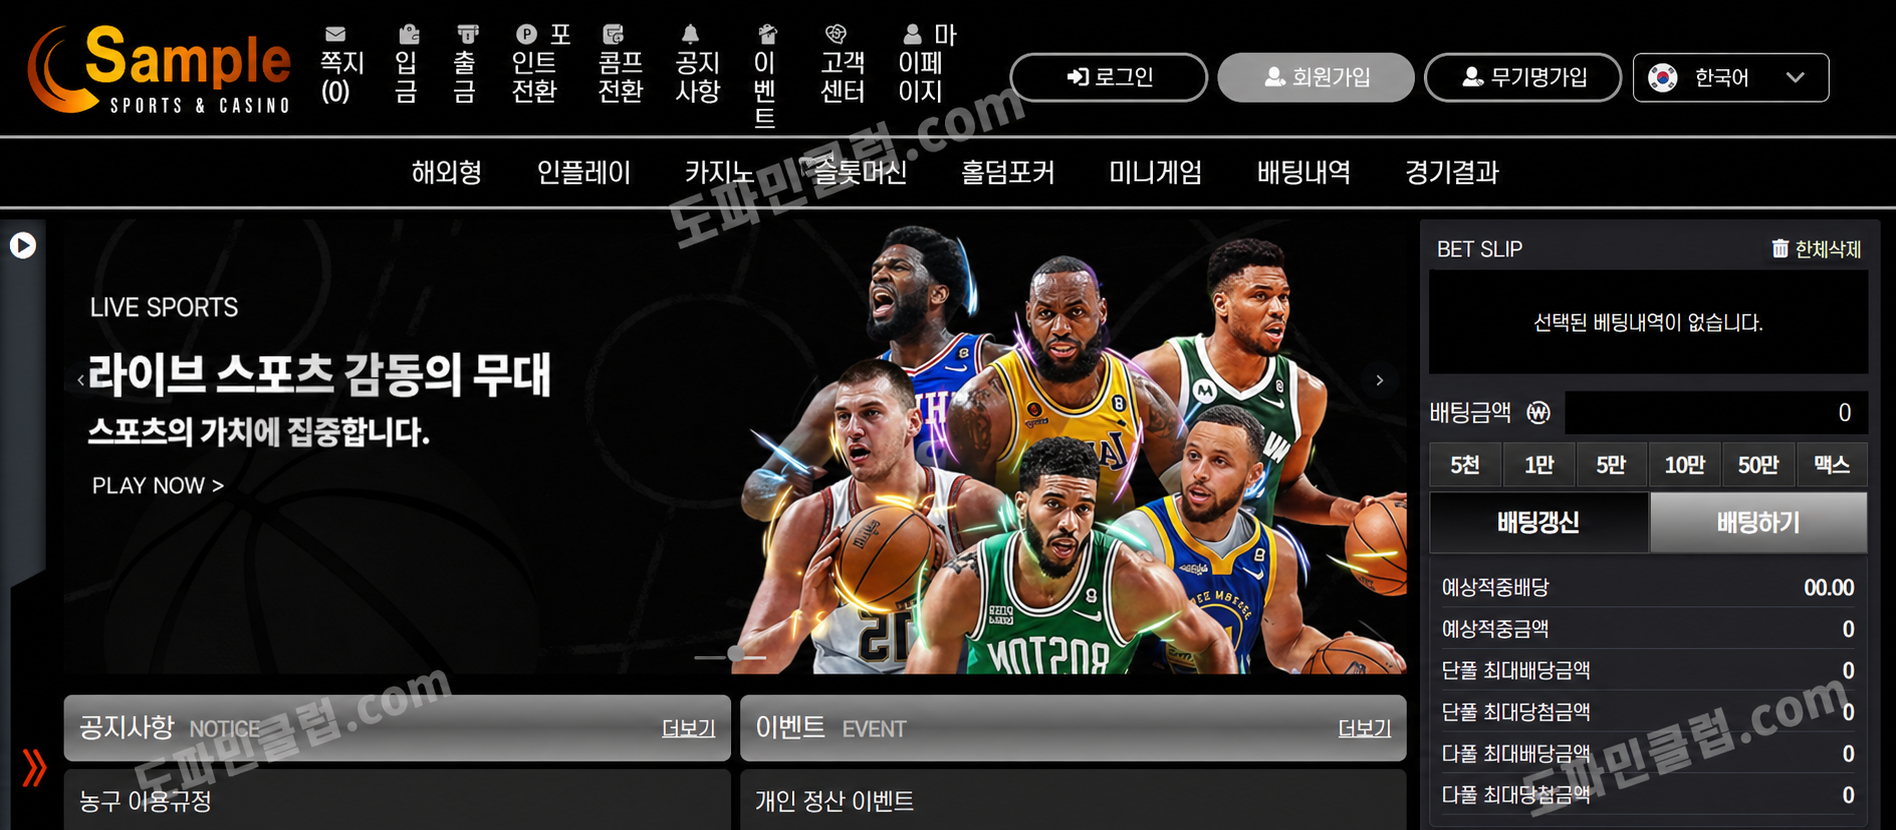1896x830 pixels.
Task: Click the 전체삭제 trash icon in bet slip
Action: click(1780, 248)
